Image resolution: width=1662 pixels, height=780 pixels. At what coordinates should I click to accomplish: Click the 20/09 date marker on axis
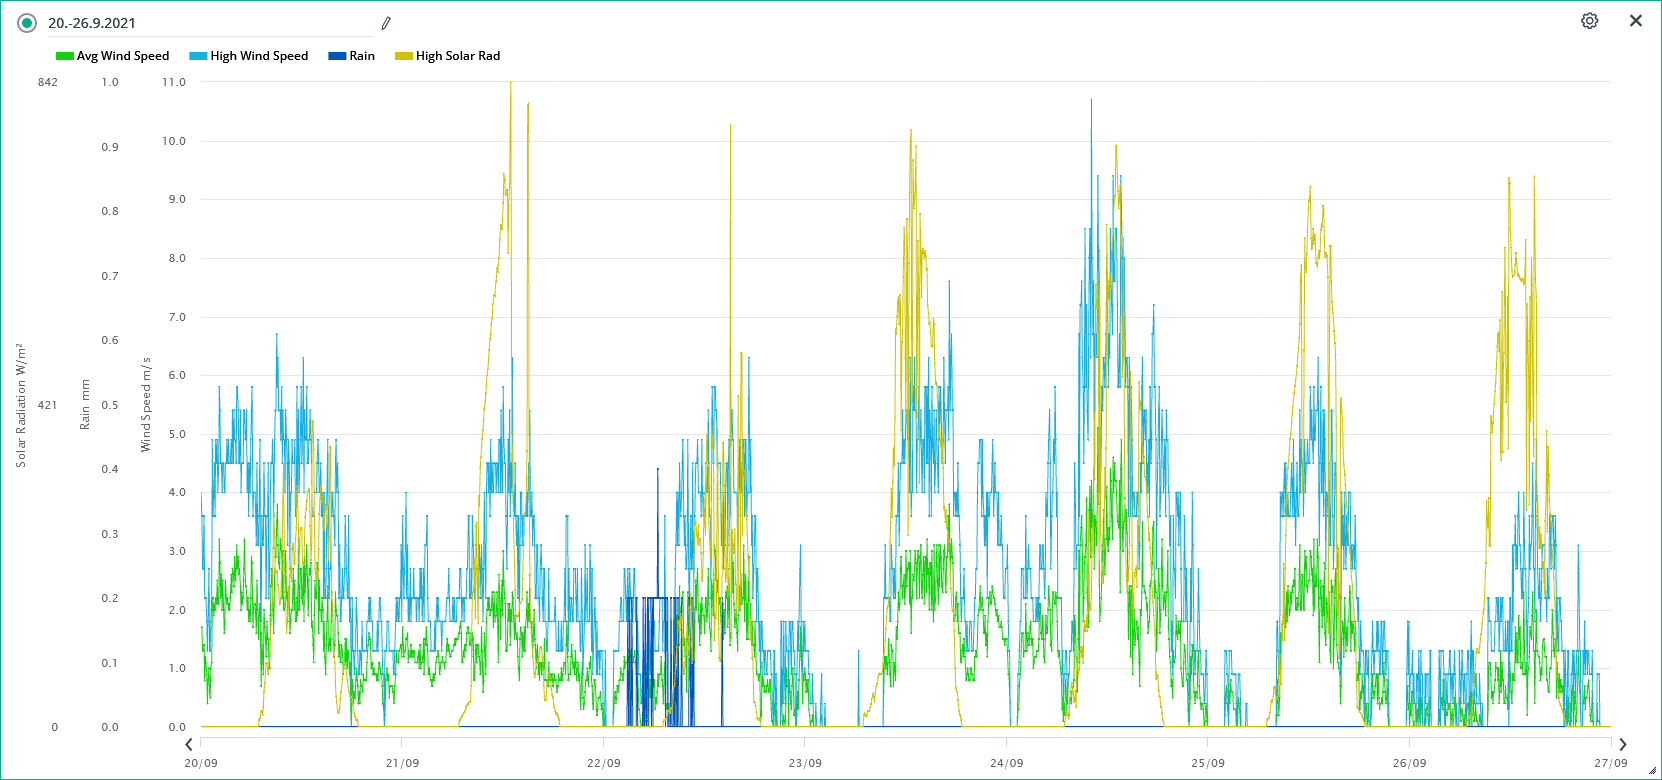click(x=201, y=763)
